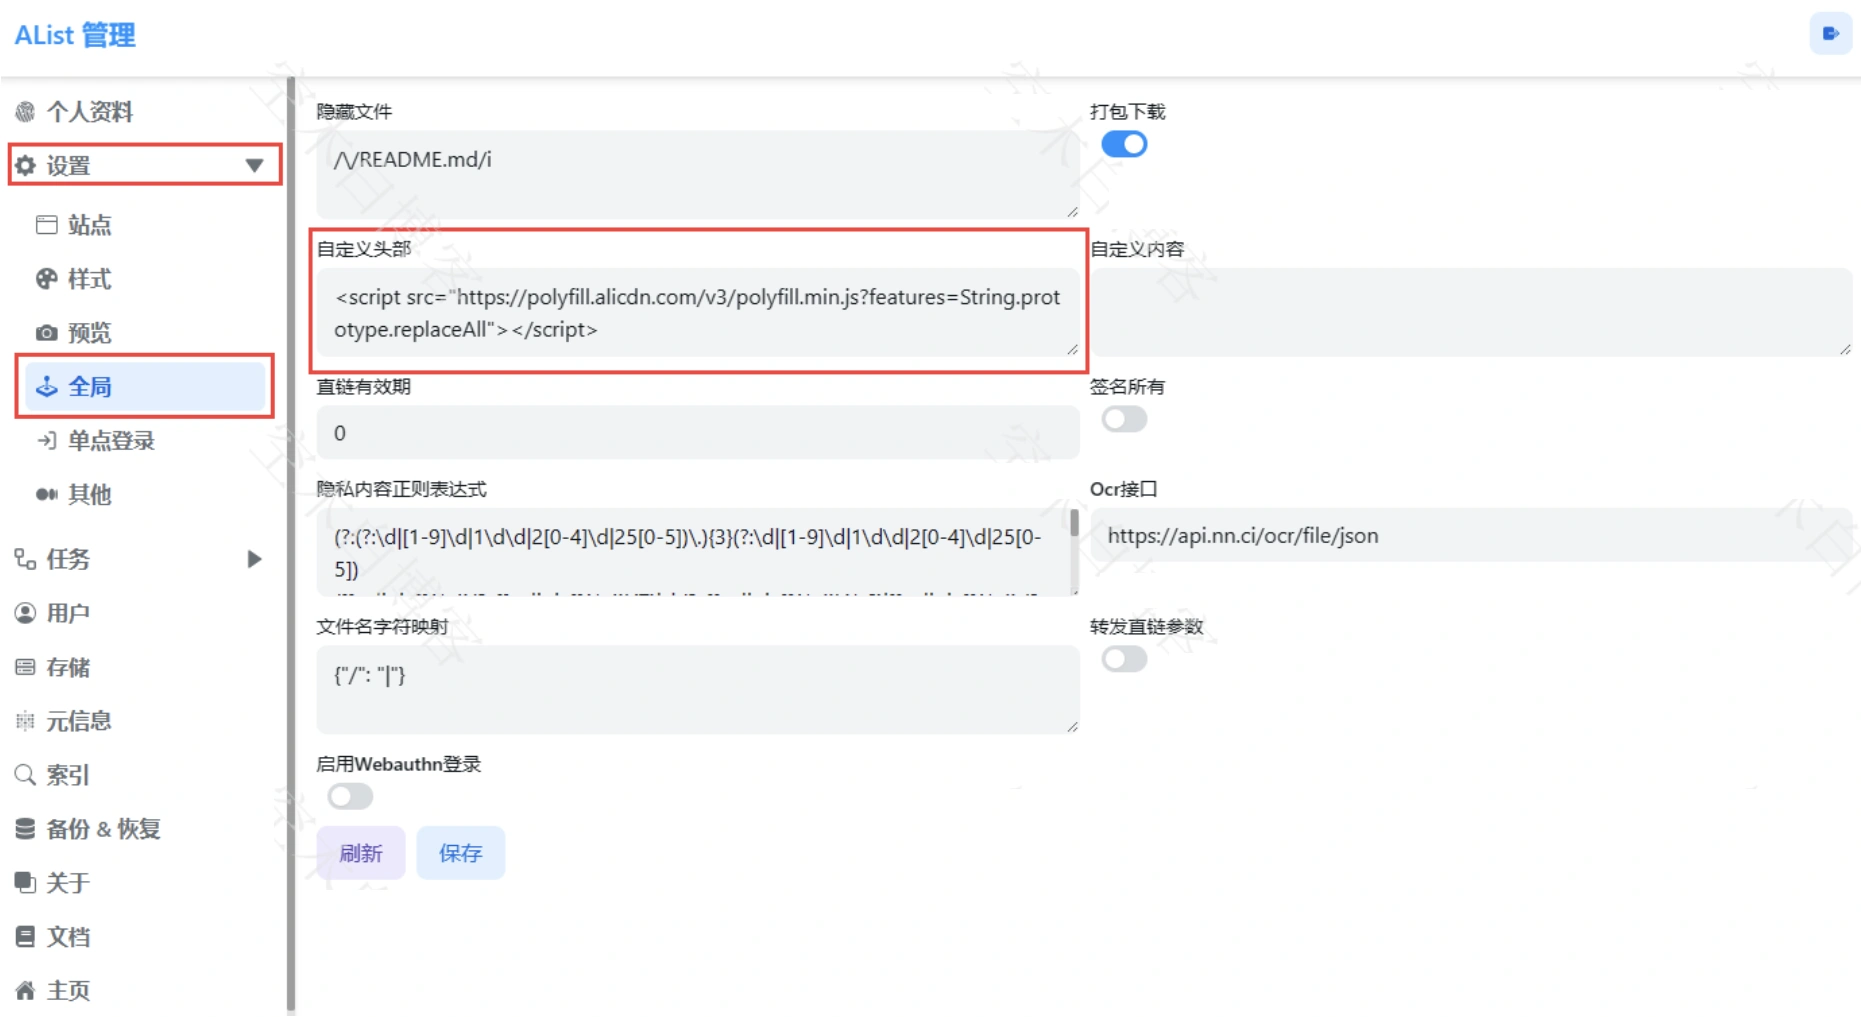This screenshot has height=1017, width=1861.
Task: Click the 保存 button
Action: (x=461, y=853)
